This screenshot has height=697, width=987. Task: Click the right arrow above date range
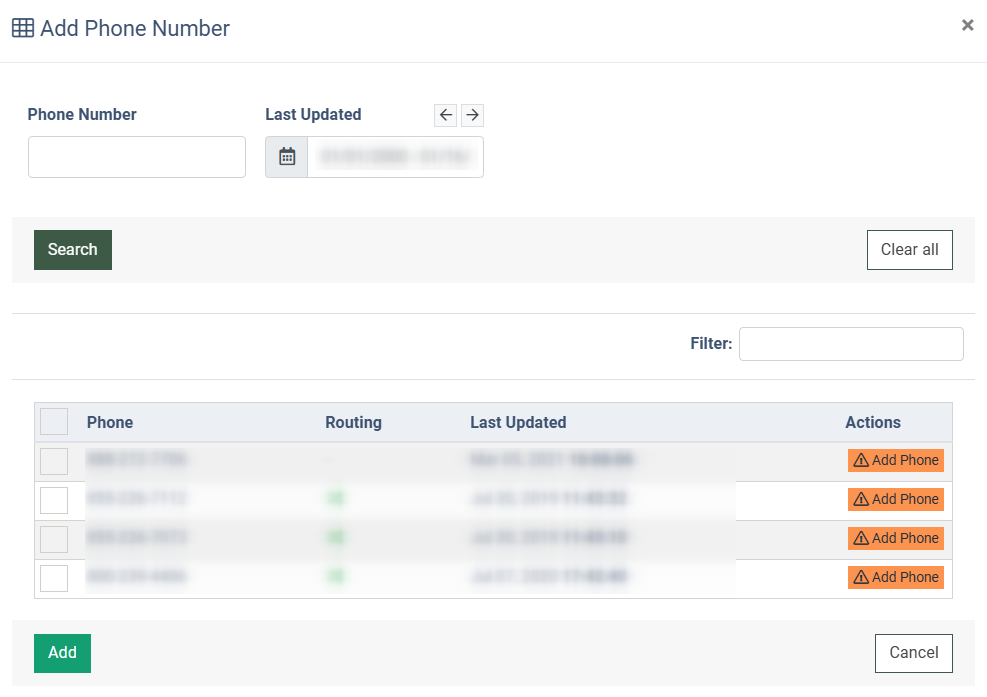coord(472,115)
